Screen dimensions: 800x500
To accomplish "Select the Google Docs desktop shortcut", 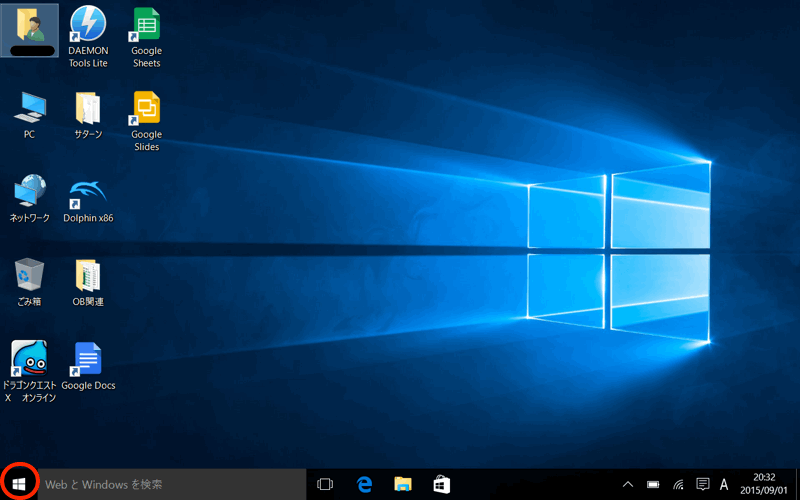I will (88, 358).
